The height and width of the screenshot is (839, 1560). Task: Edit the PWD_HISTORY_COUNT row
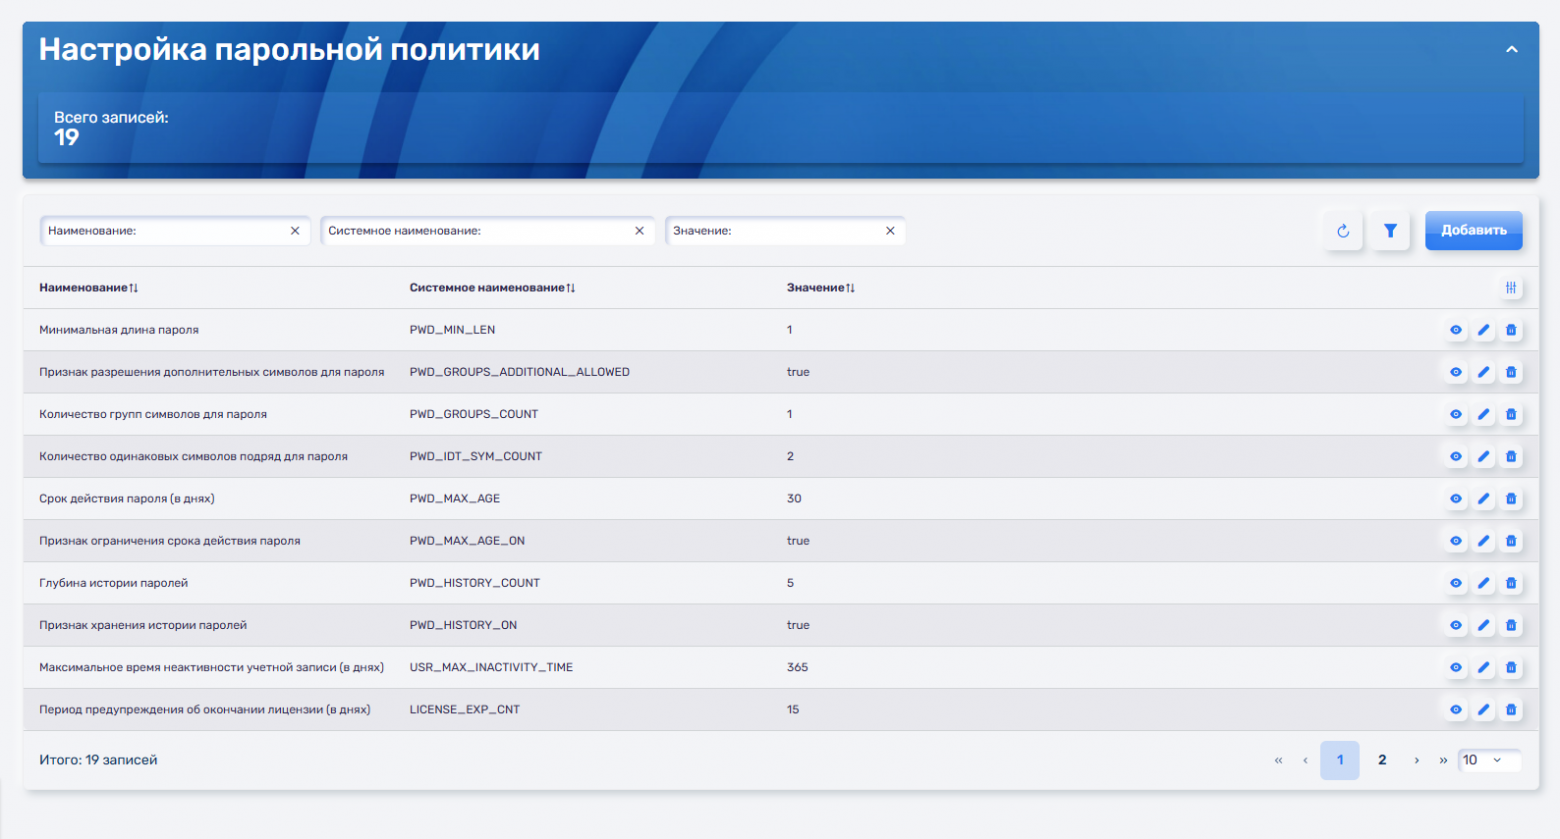tap(1484, 583)
